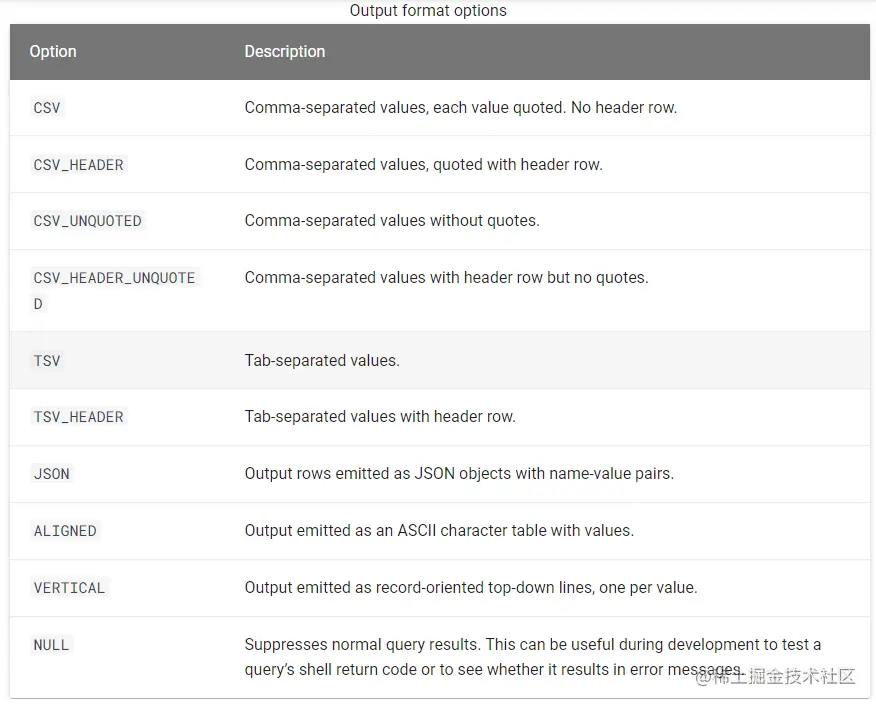Click the ALIGNED option code

click(65, 531)
